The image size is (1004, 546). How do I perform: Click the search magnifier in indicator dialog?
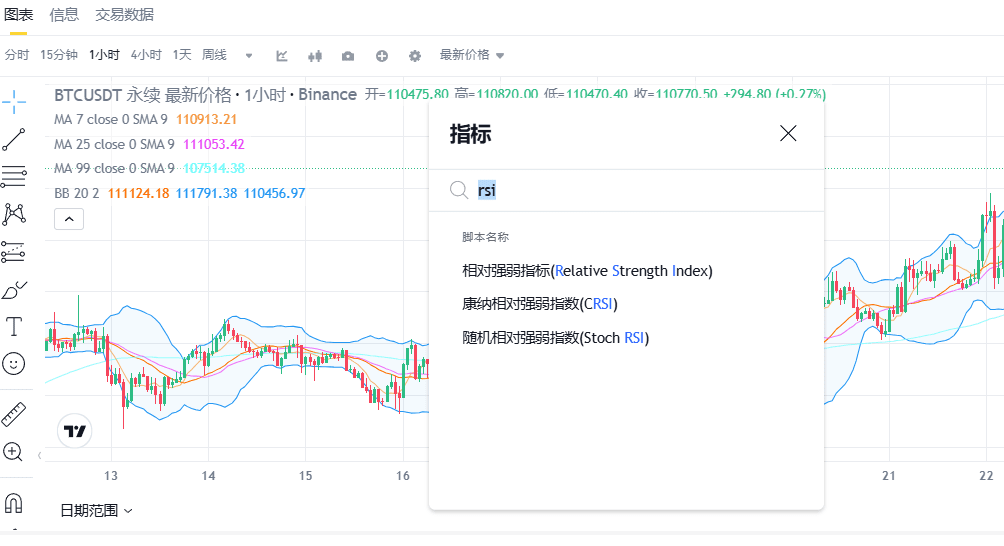click(459, 190)
